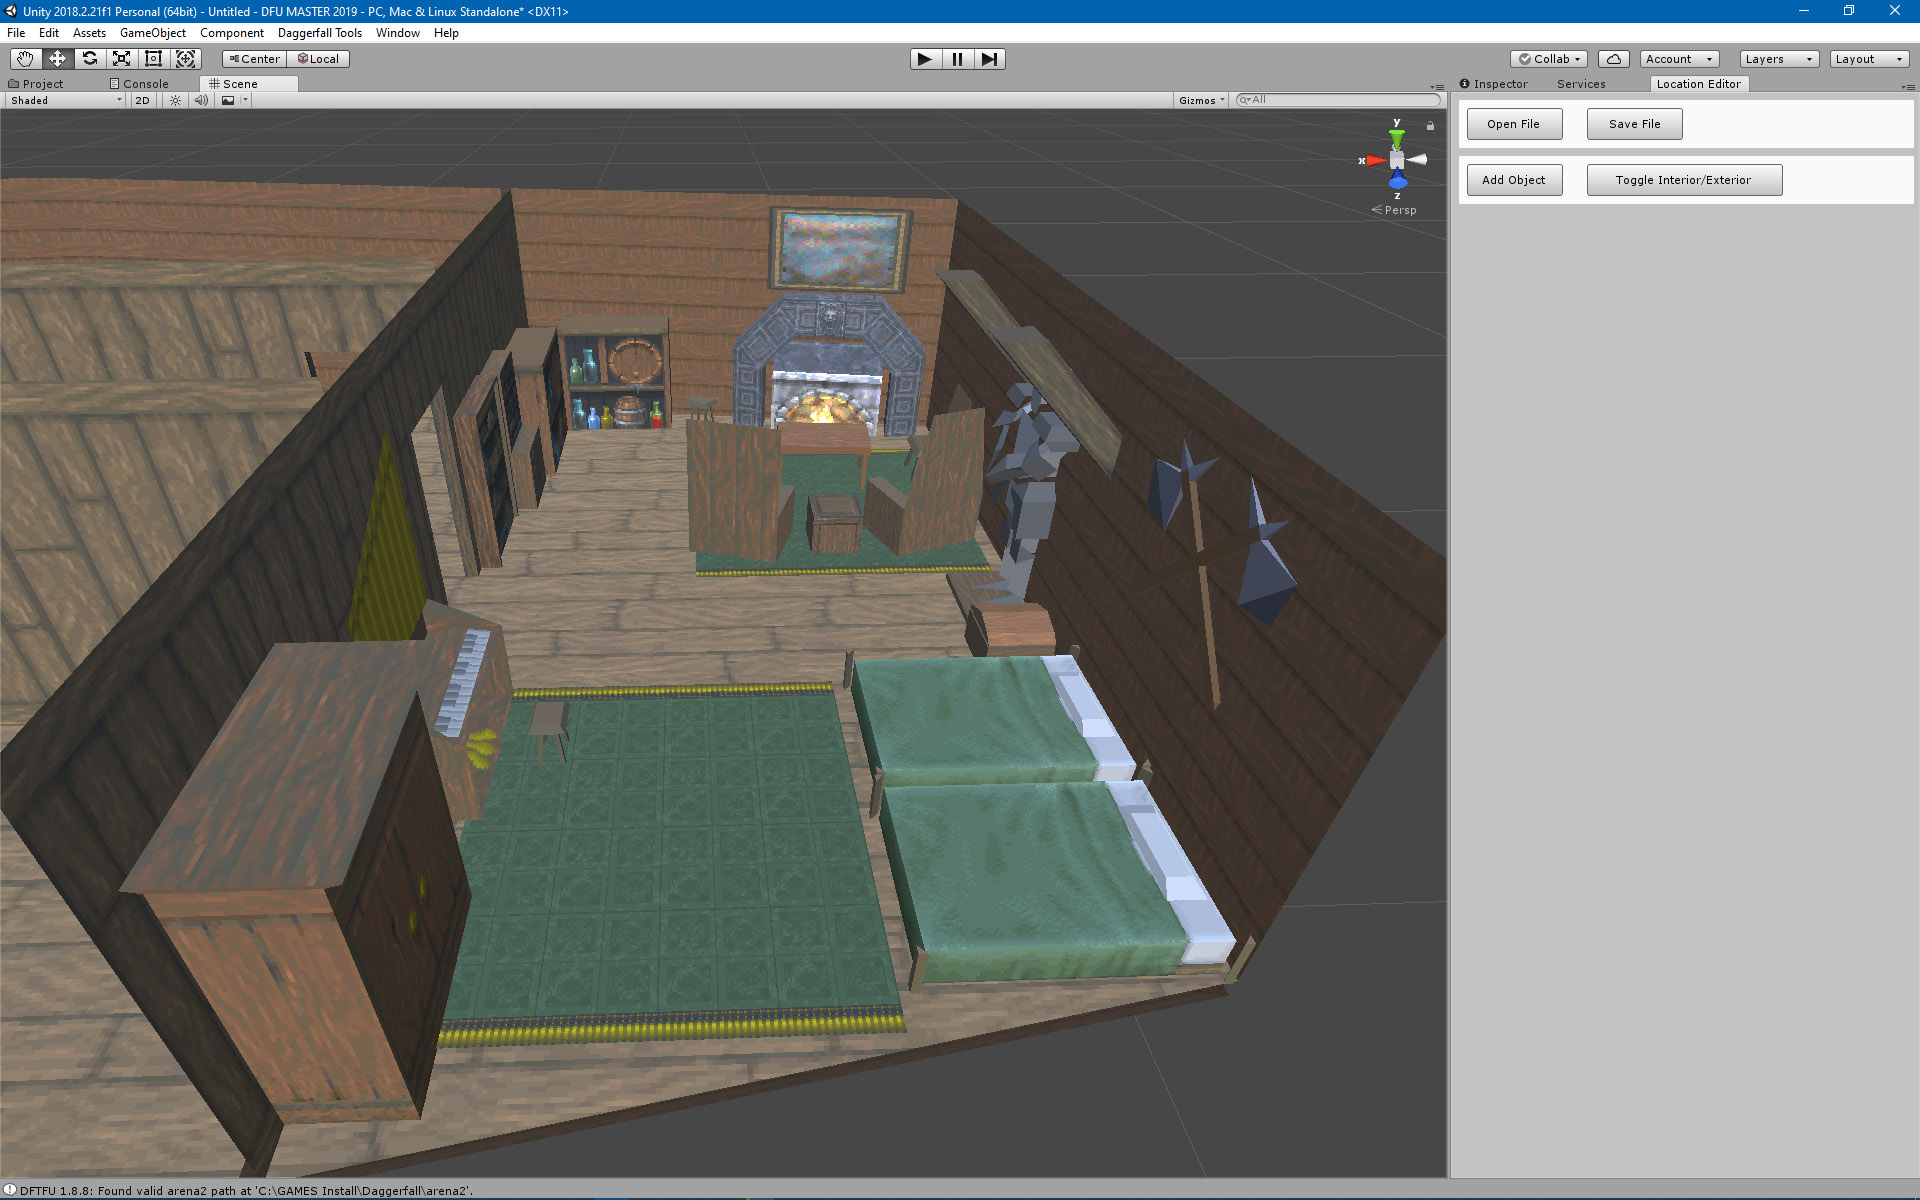
Task: Select the Rotate tool
Action: pos(89,59)
